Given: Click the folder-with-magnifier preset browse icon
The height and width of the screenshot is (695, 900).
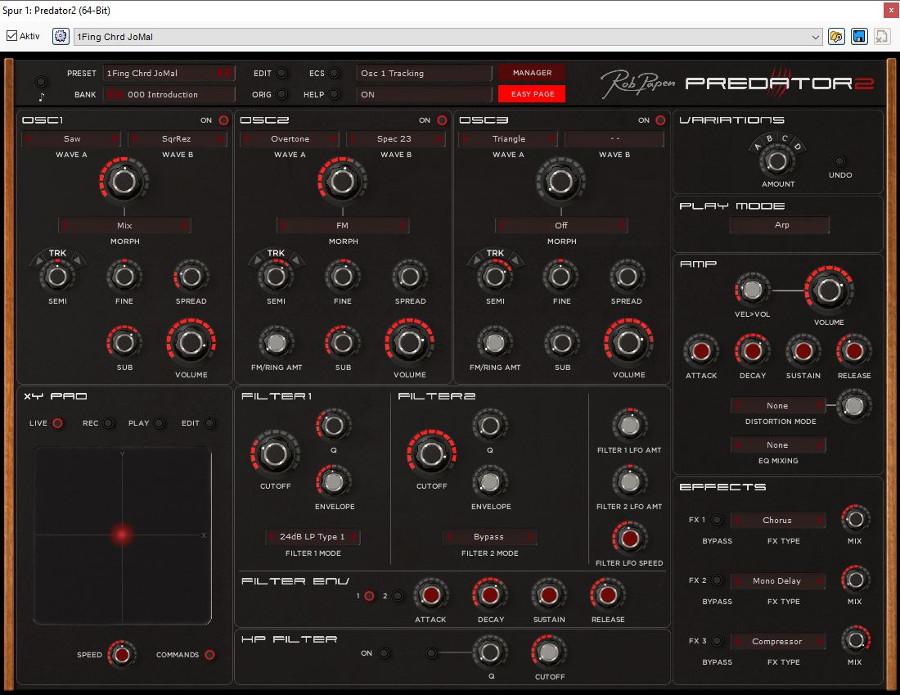Looking at the screenshot, I should click(836, 37).
